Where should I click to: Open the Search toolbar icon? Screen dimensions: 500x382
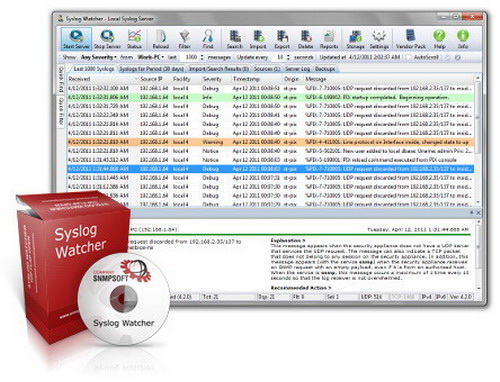click(235, 39)
